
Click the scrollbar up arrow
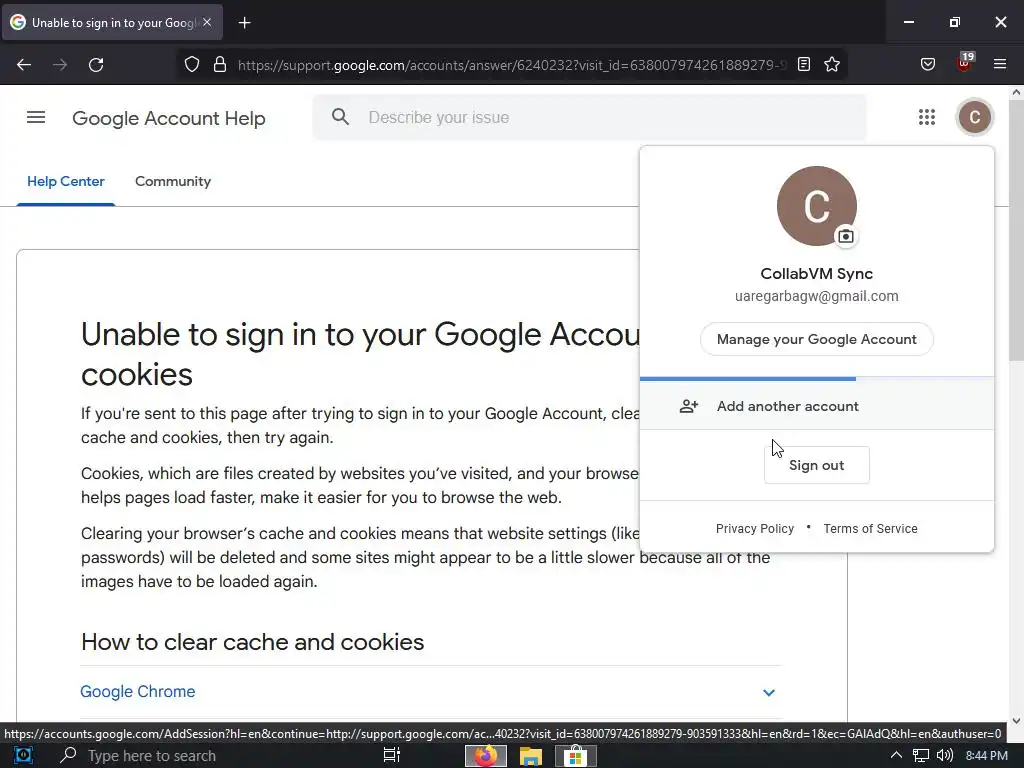coord(1016,93)
